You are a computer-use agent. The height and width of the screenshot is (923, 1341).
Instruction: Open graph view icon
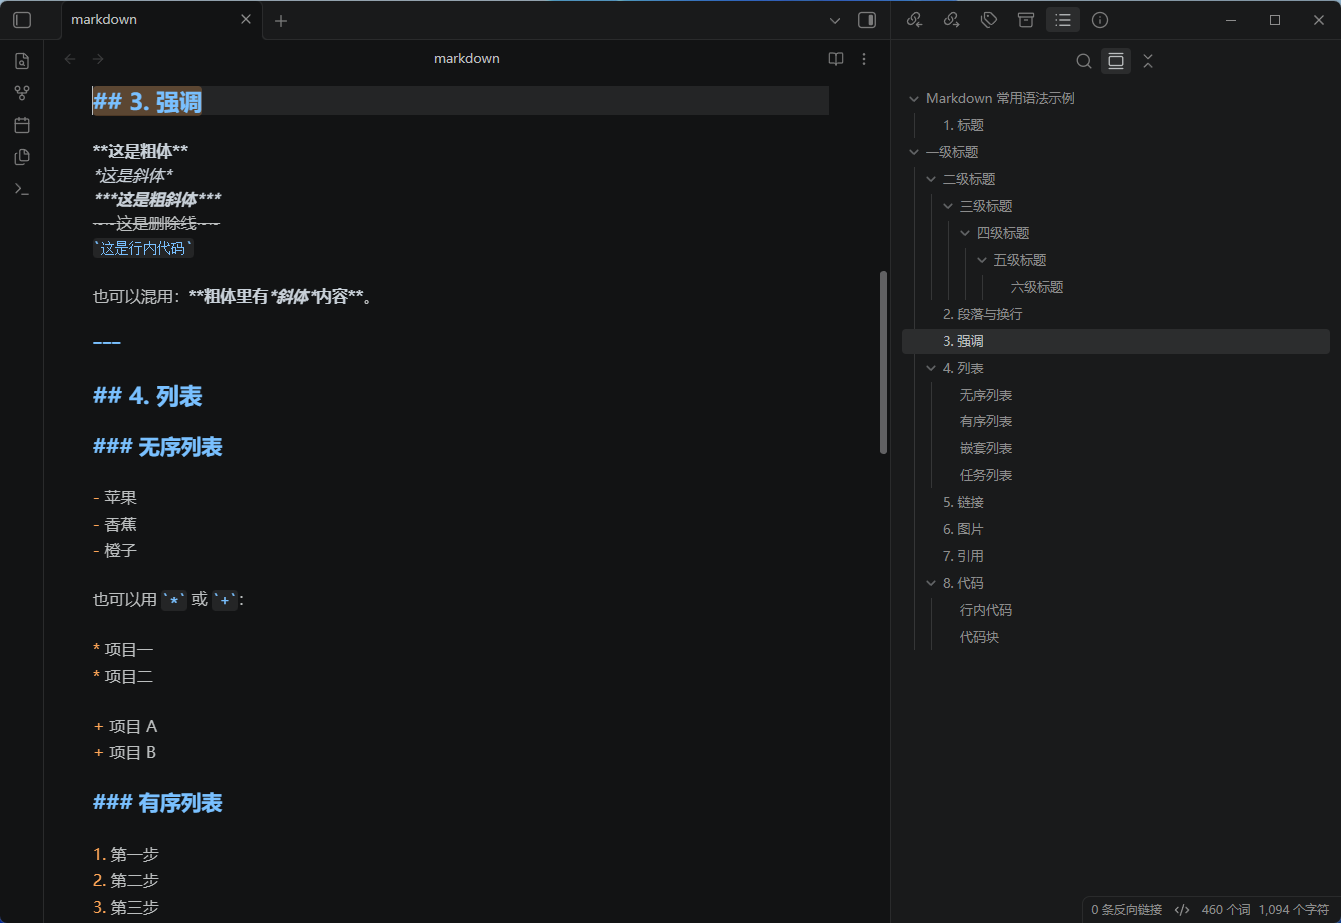click(22, 93)
